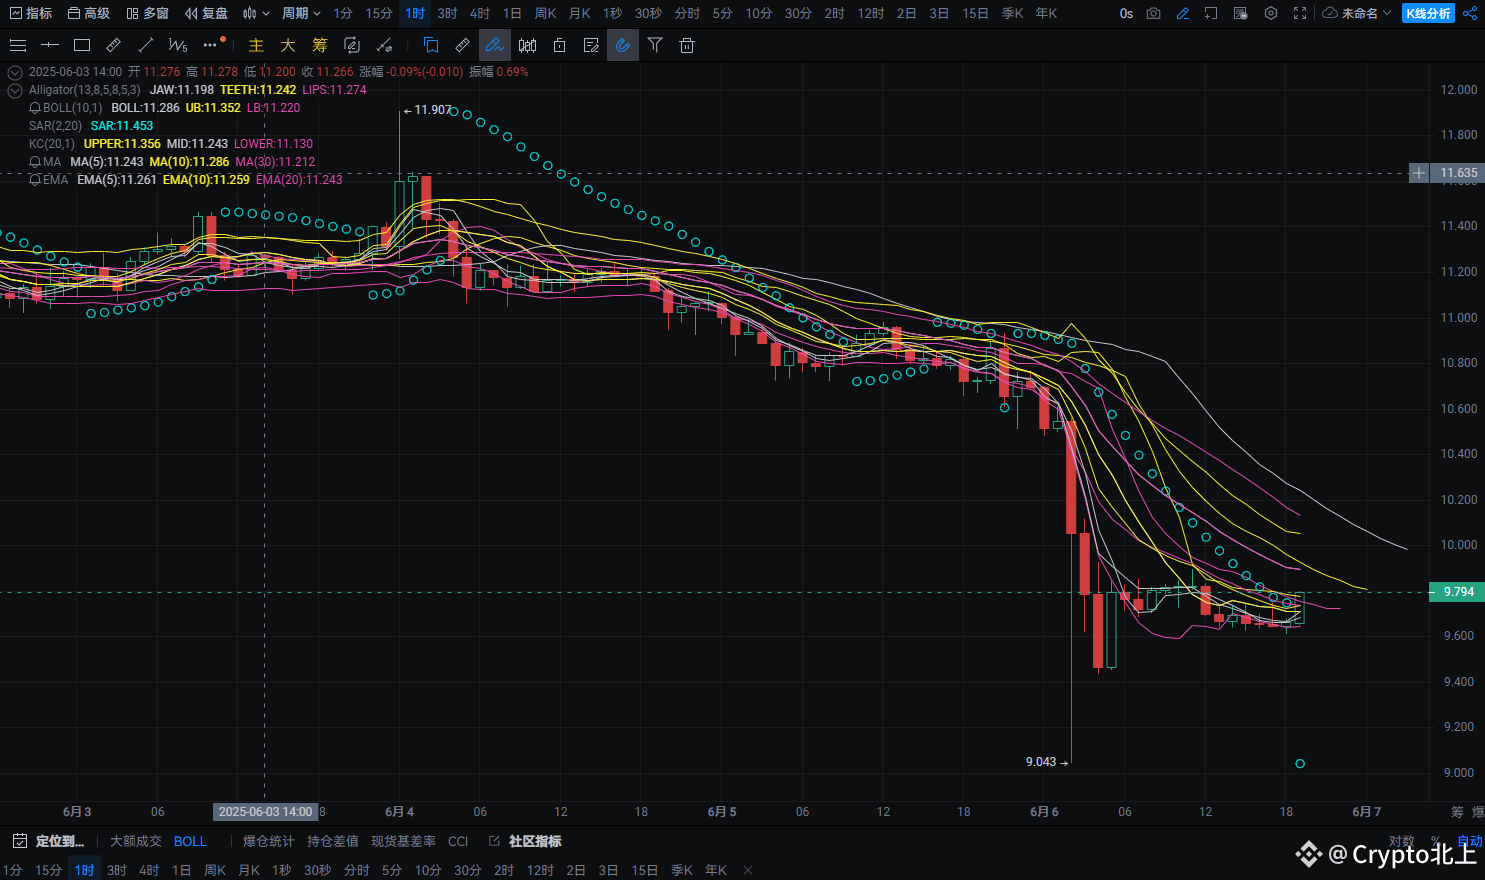1485x880 pixels.
Task: Select the horizontal lines drawing tool
Action: pyautogui.click(x=18, y=45)
